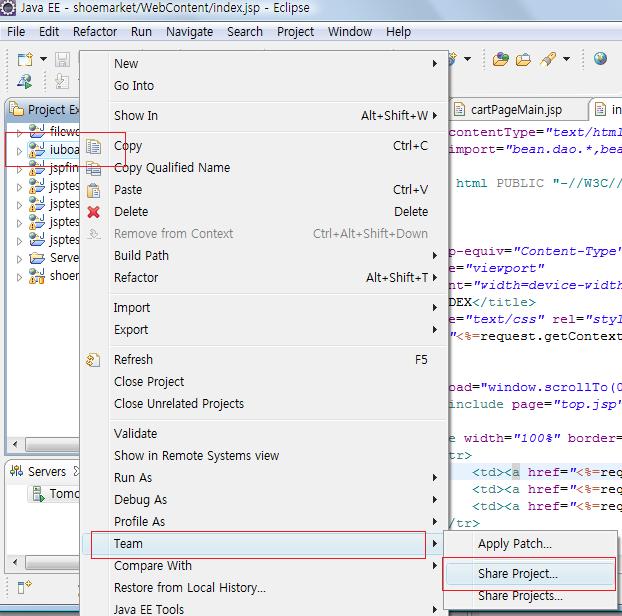622x616 pixels.
Task: Select Restore from Local History entry
Action: pyautogui.click(x=264, y=587)
